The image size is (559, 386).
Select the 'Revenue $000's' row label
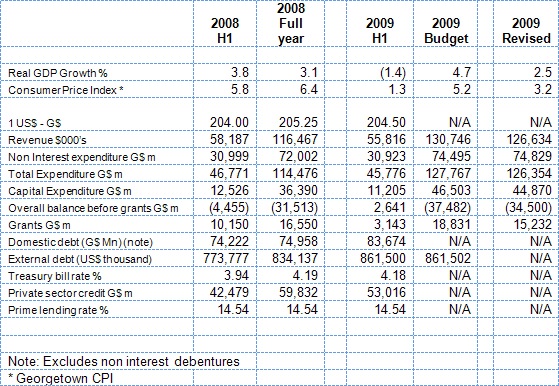click(x=47, y=140)
